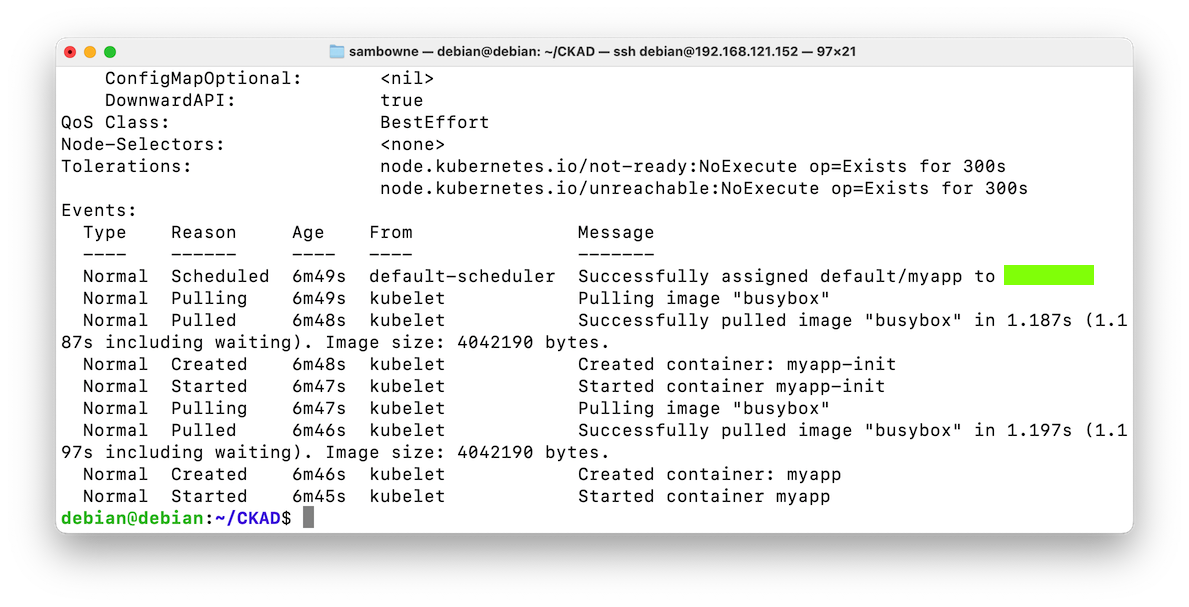The height and width of the screenshot is (607, 1189).
Task: Click the yellow minimize window button
Action: 90,52
